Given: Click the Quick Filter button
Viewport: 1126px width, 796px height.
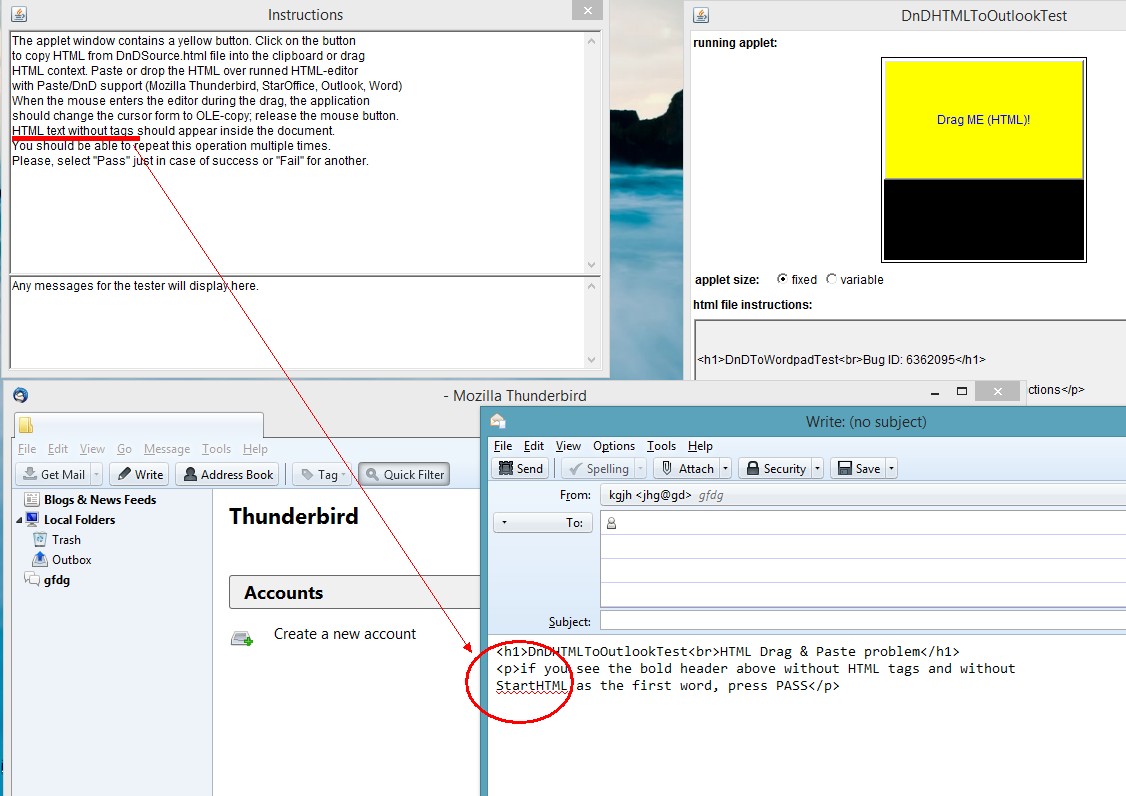Looking at the screenshot, I should point(404,475).
